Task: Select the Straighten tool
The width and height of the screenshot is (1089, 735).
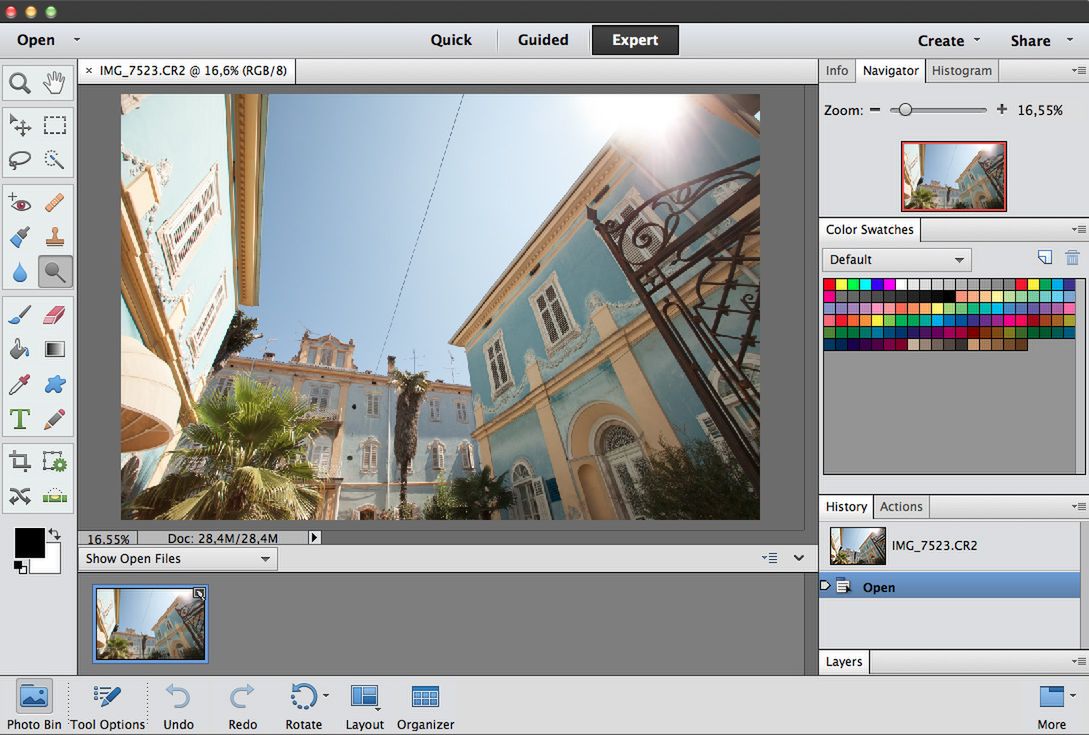Action: click(54, 495)
